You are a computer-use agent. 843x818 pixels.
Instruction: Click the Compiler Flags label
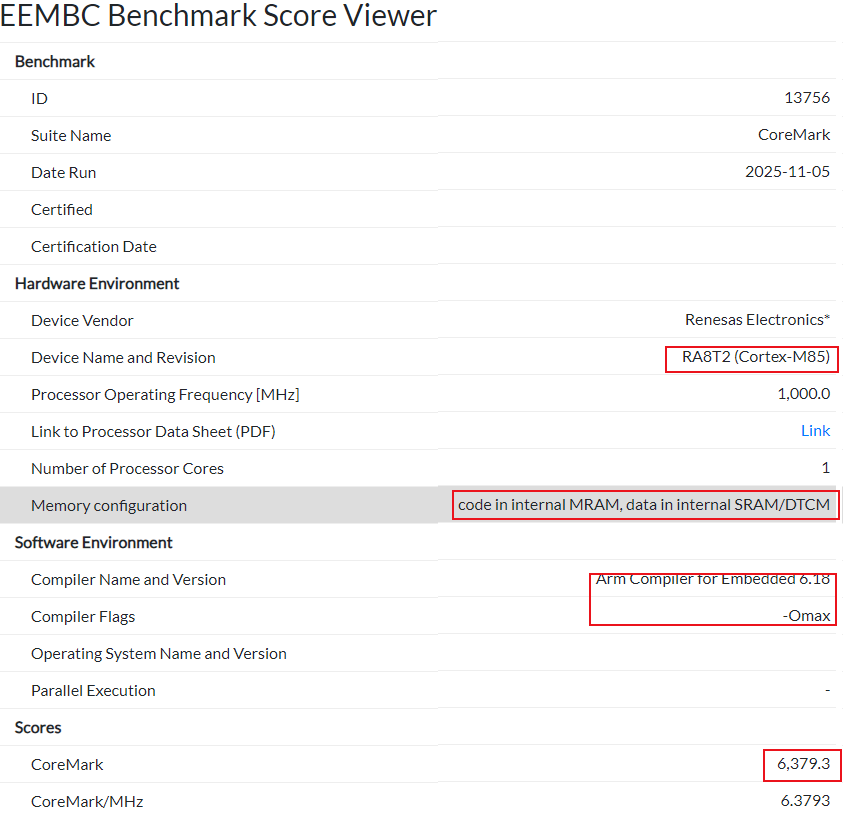coord(83,617)
